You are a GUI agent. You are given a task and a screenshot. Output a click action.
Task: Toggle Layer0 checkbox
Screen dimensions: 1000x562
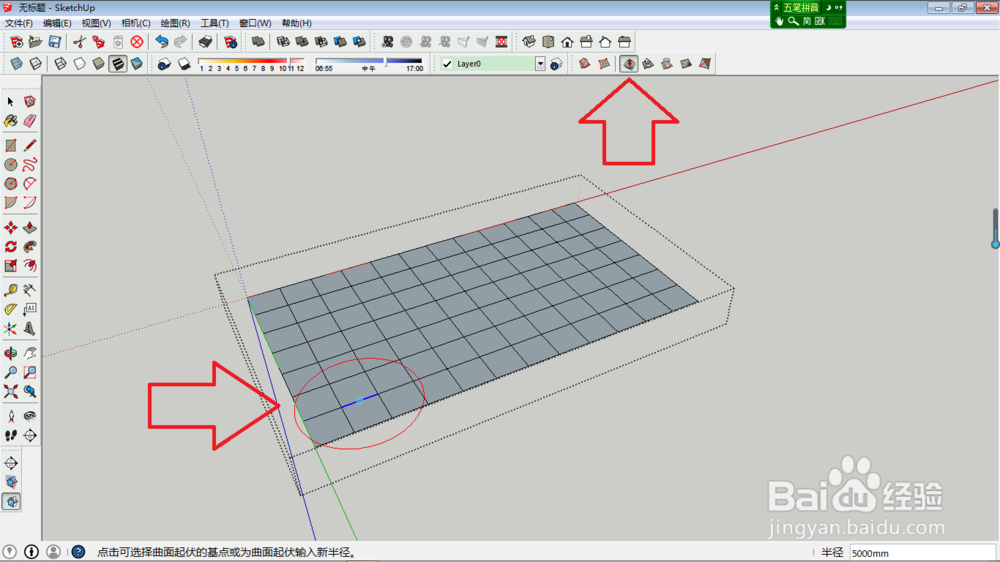(447, 64)
